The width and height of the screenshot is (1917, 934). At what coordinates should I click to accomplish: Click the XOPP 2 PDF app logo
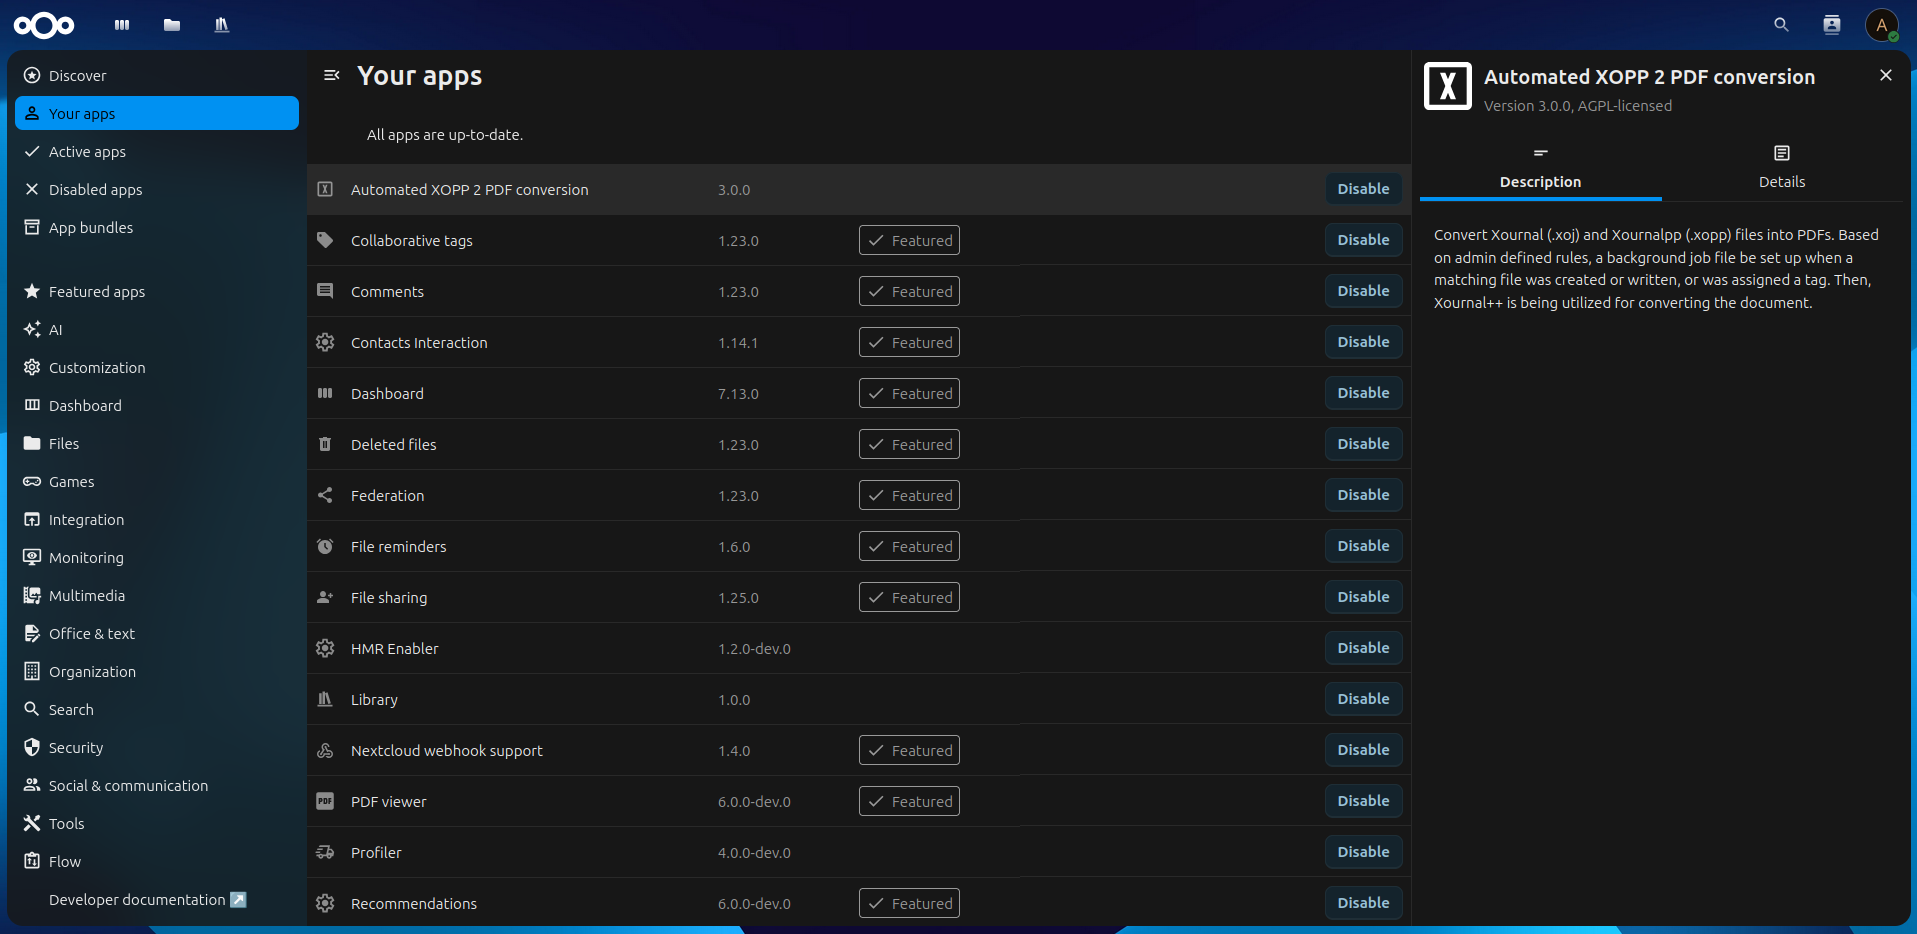click(x=1448, y=86)
